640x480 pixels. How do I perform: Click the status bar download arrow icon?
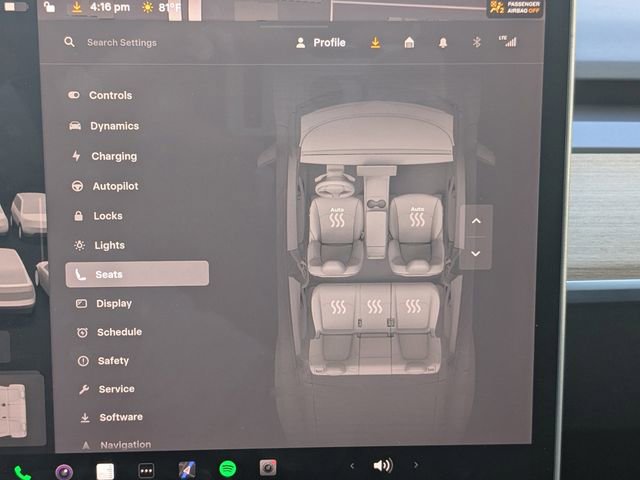point(76,7)
